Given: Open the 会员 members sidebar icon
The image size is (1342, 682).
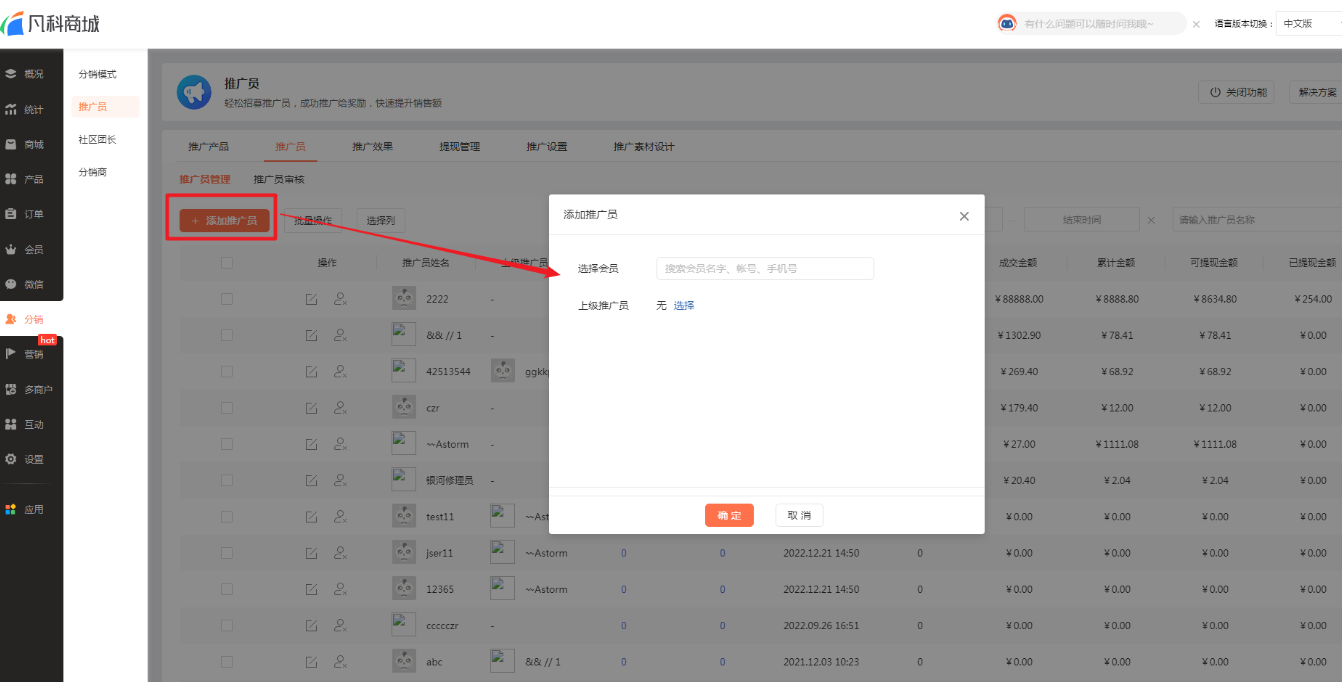Looking at the screenshot, I should [11, 249].
